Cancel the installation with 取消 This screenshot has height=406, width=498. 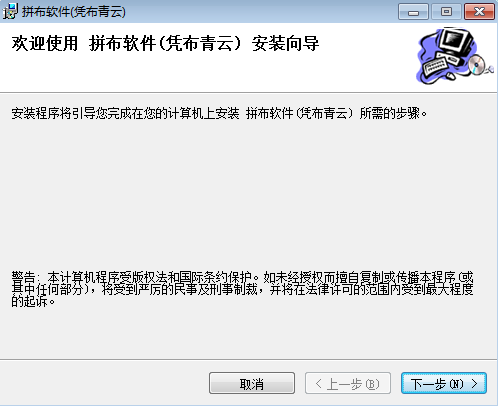pyautogui.click(x=252, y=383)
